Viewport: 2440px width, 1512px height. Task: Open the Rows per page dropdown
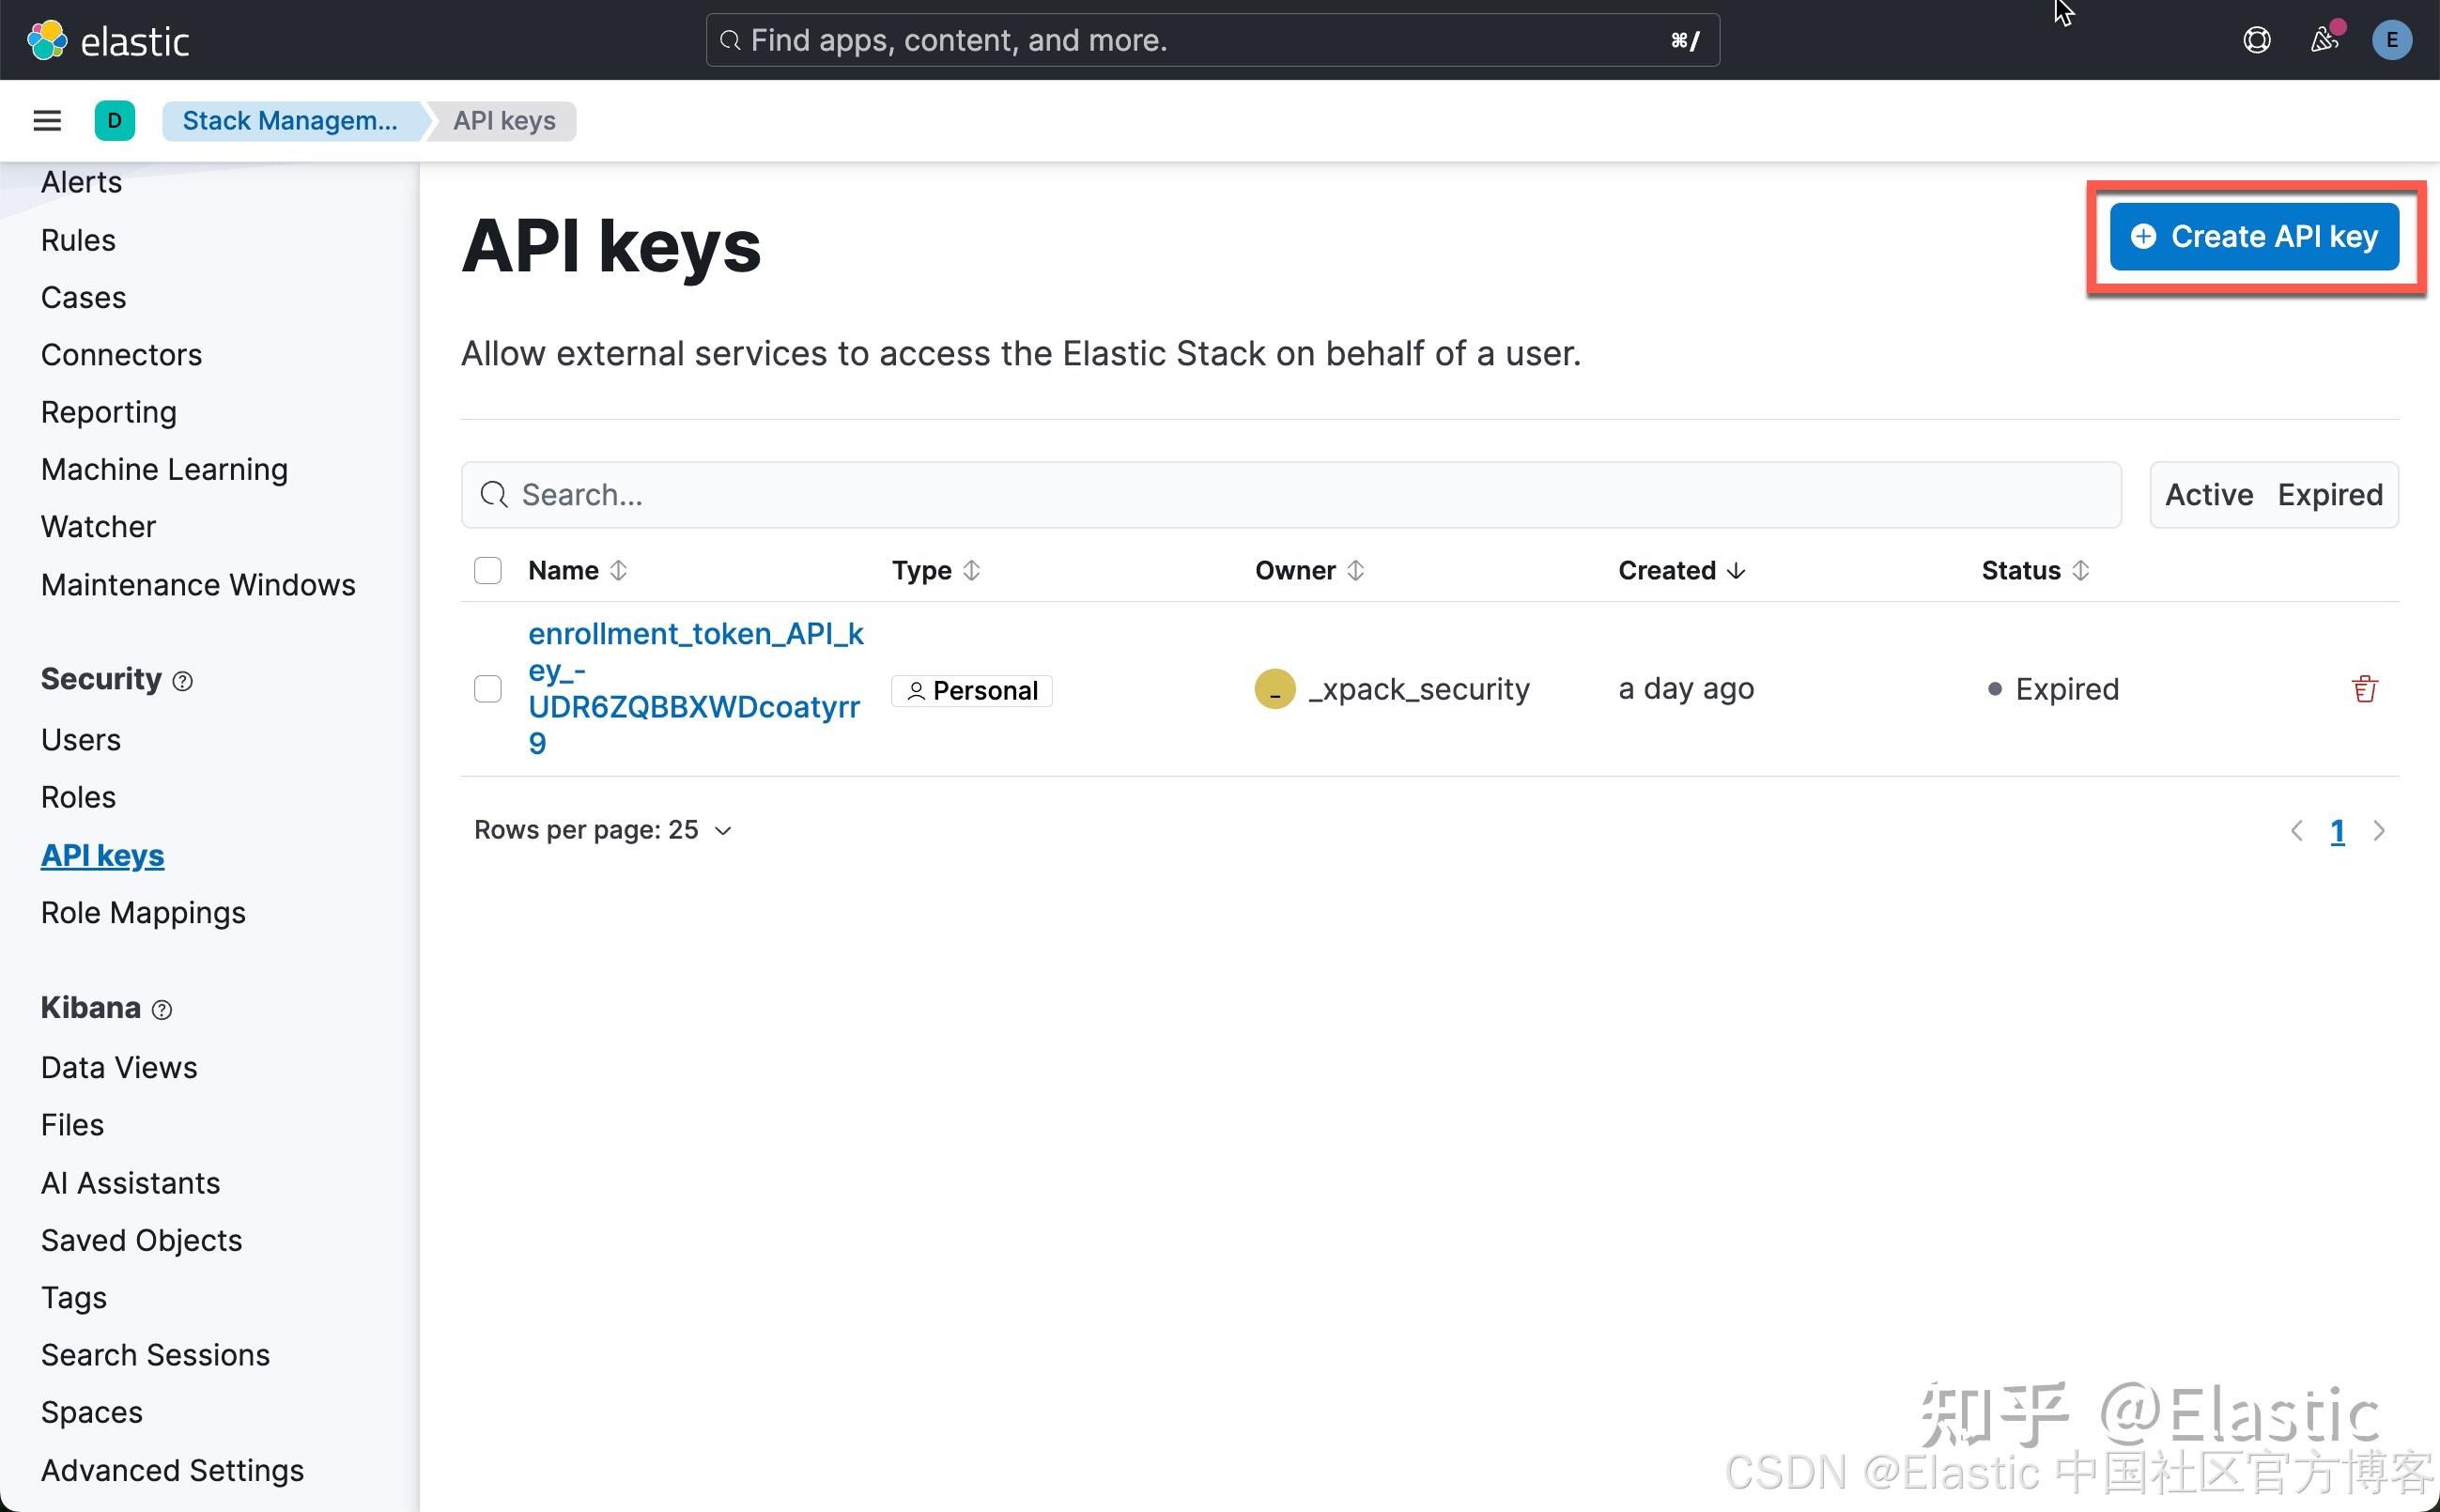pyautogui.click(x=603, y=829)
